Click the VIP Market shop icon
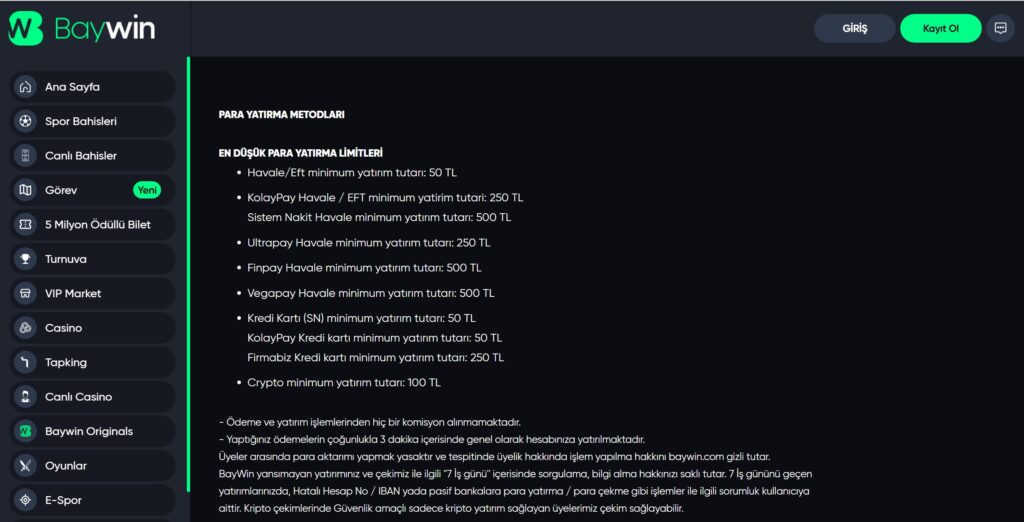The width and height of the screenshot is (1024, 522). coord(25,294)
